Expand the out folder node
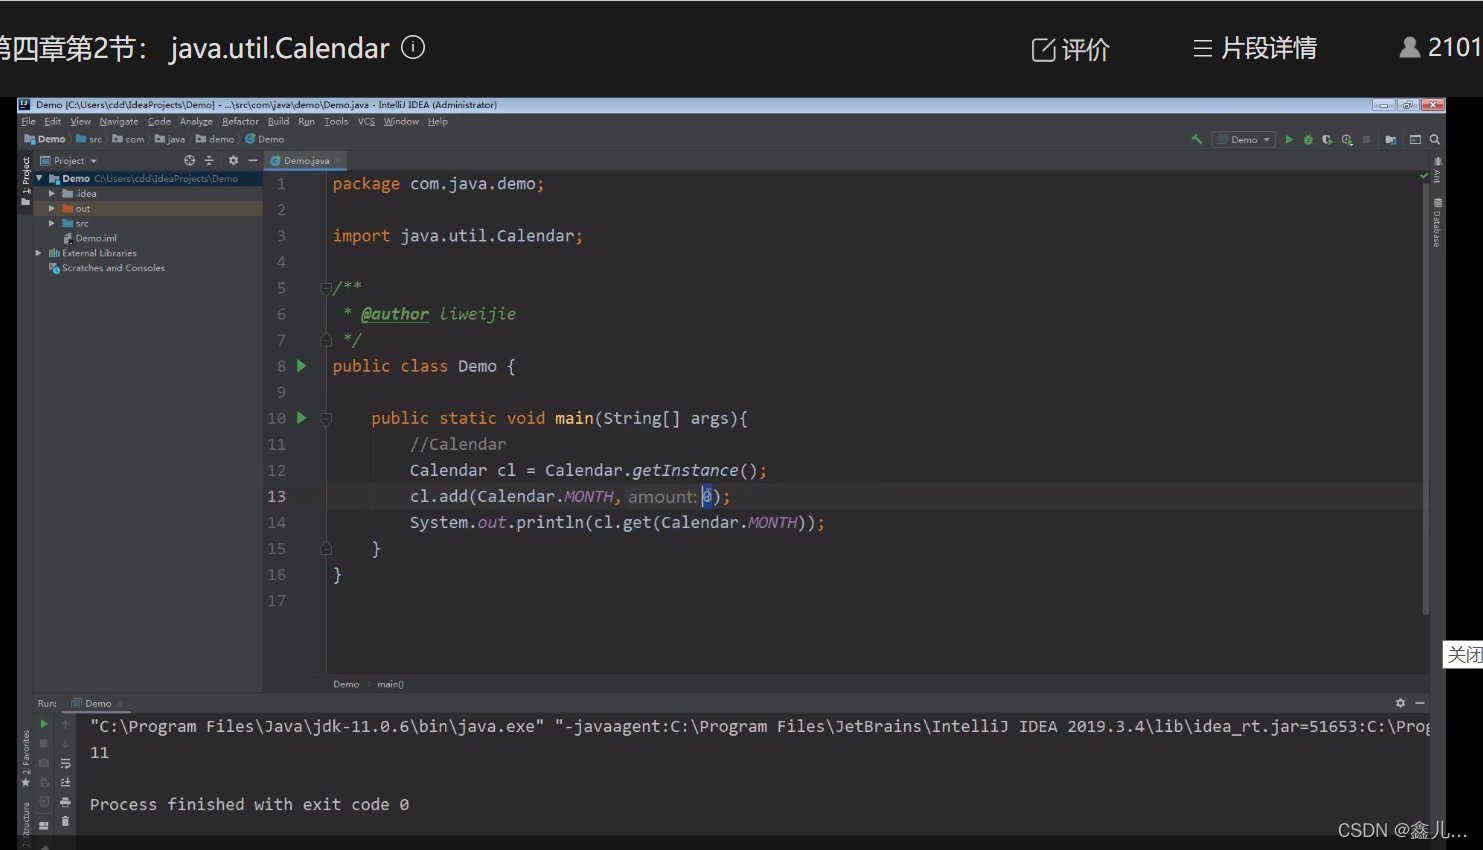This screenshot has height=850, width=1483. coord(52,208)
